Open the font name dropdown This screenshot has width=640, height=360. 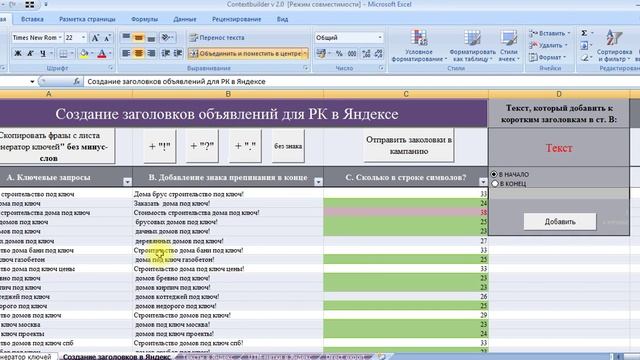pos(60,38)
